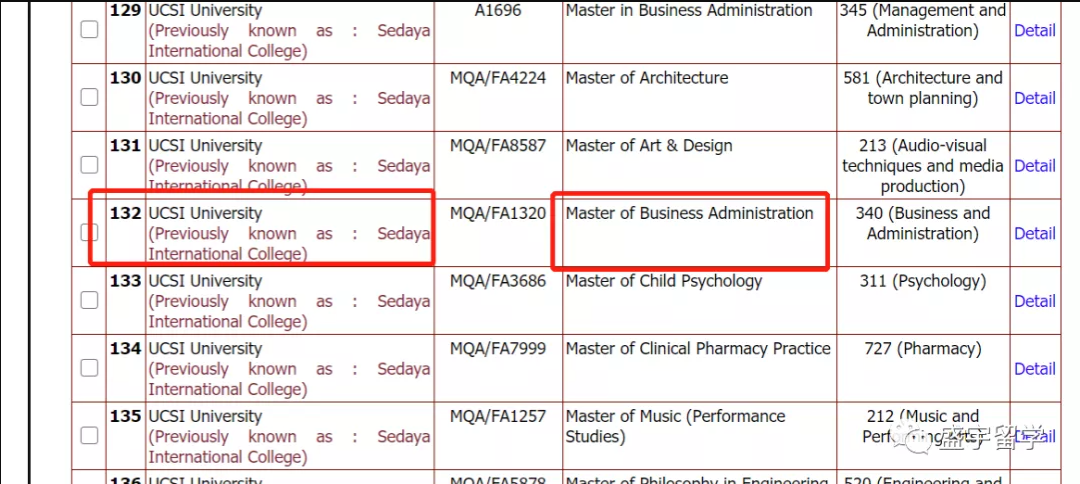This screenshot has height=484, width=1080.
Task: Toggle the checkbox in highlighted row 132
Action: click(x=90, y=233)
